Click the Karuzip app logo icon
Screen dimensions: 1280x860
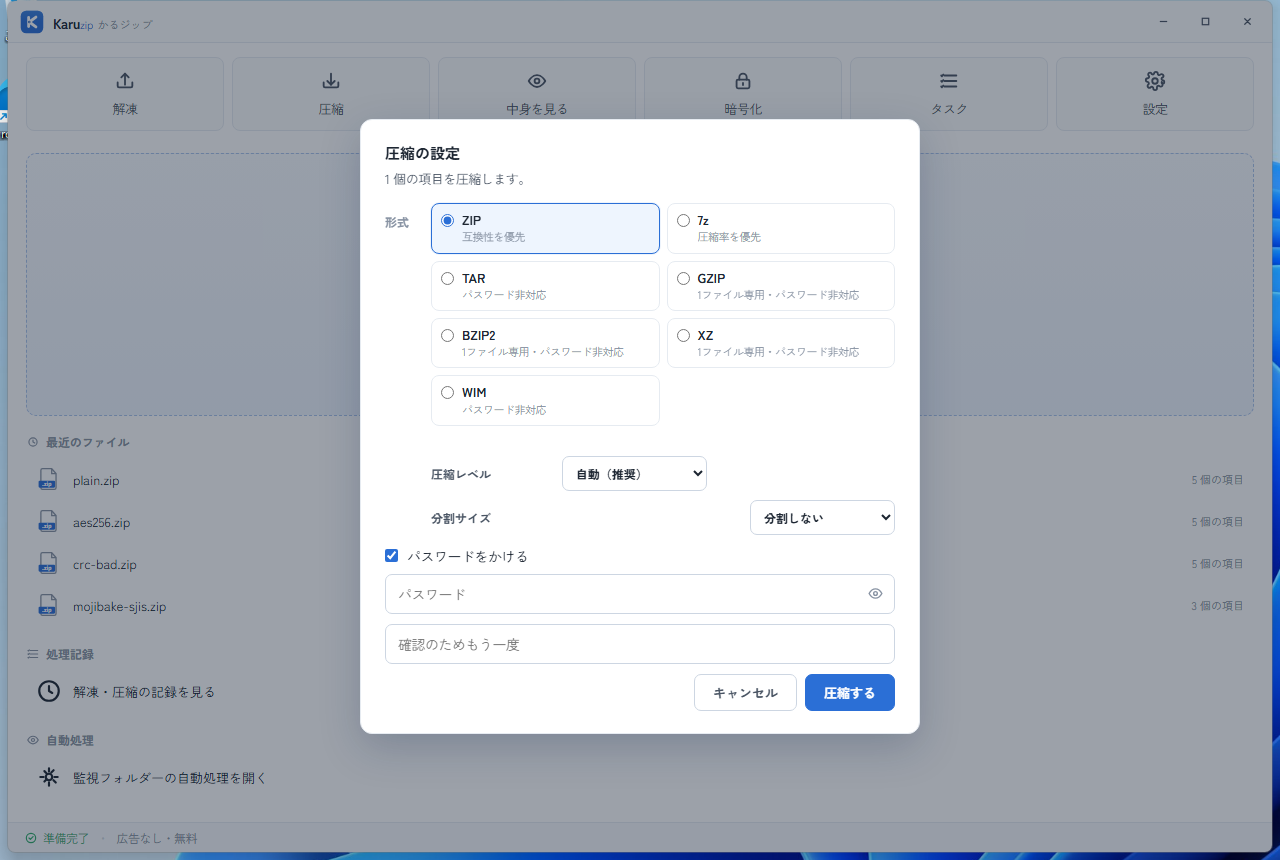(x=32, y=22)
